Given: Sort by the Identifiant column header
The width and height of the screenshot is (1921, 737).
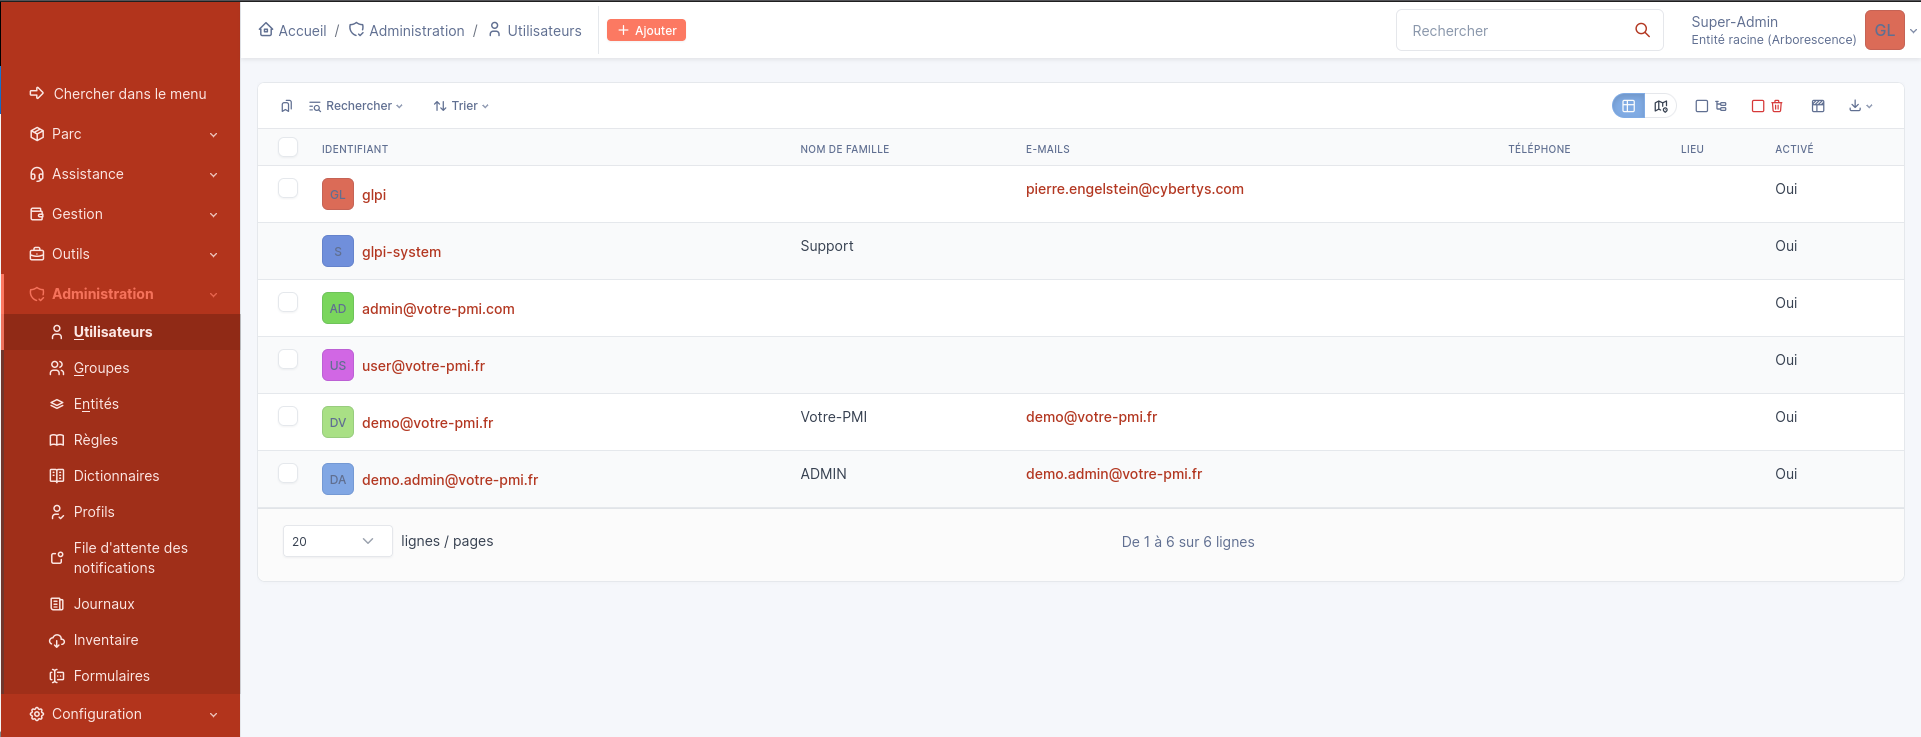Looking at the screenshot, I should (x=355, y=149).
